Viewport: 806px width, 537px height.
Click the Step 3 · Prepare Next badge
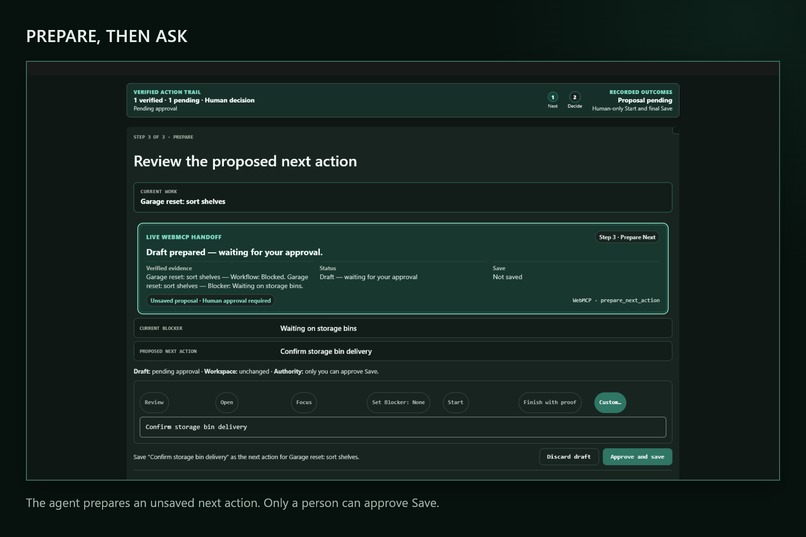point(627,237)
